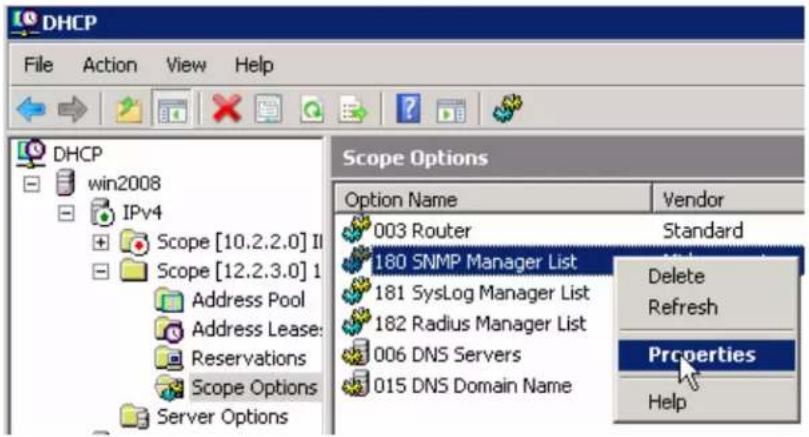Open the Help menu in menu bar

click(x=254, y=65)
